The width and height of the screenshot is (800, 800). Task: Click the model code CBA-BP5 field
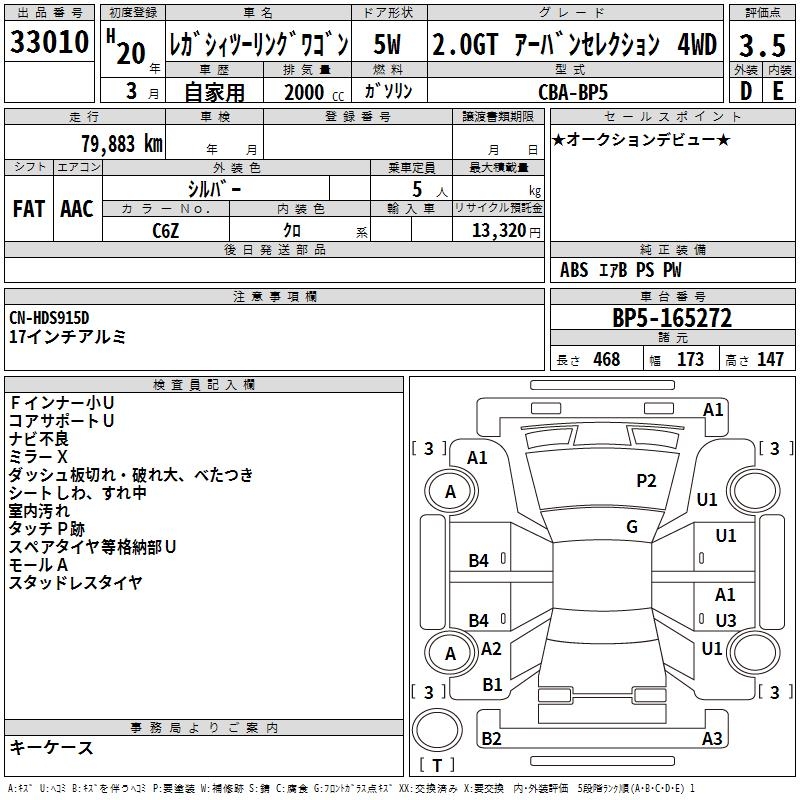(x=575, y=91)
